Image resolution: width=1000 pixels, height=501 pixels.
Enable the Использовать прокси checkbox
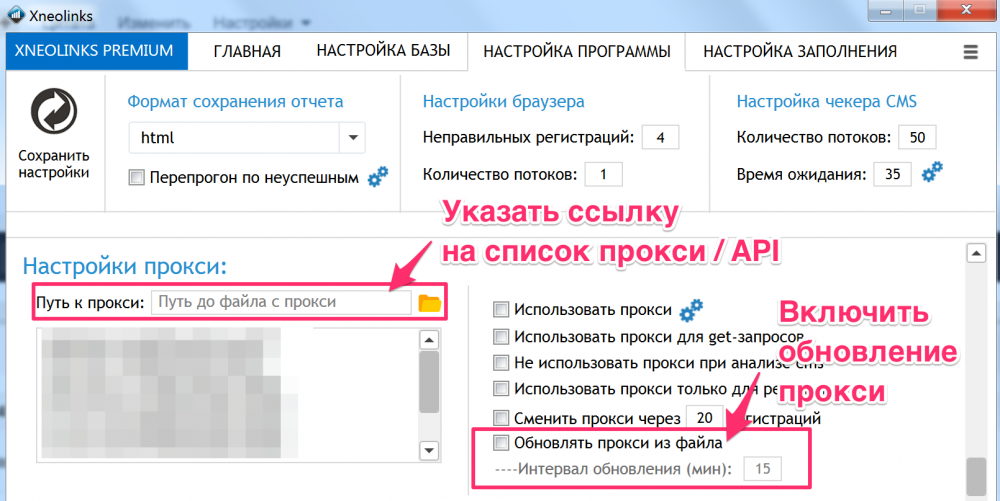point(501,310)
